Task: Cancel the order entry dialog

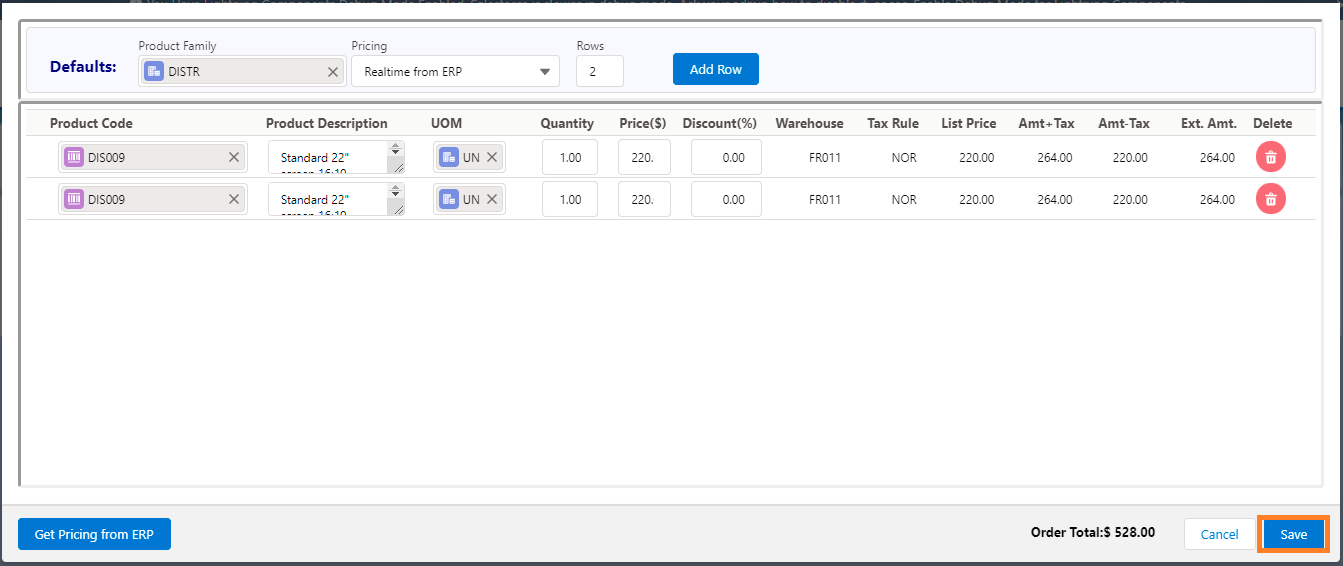Action: pos(1219,534)
